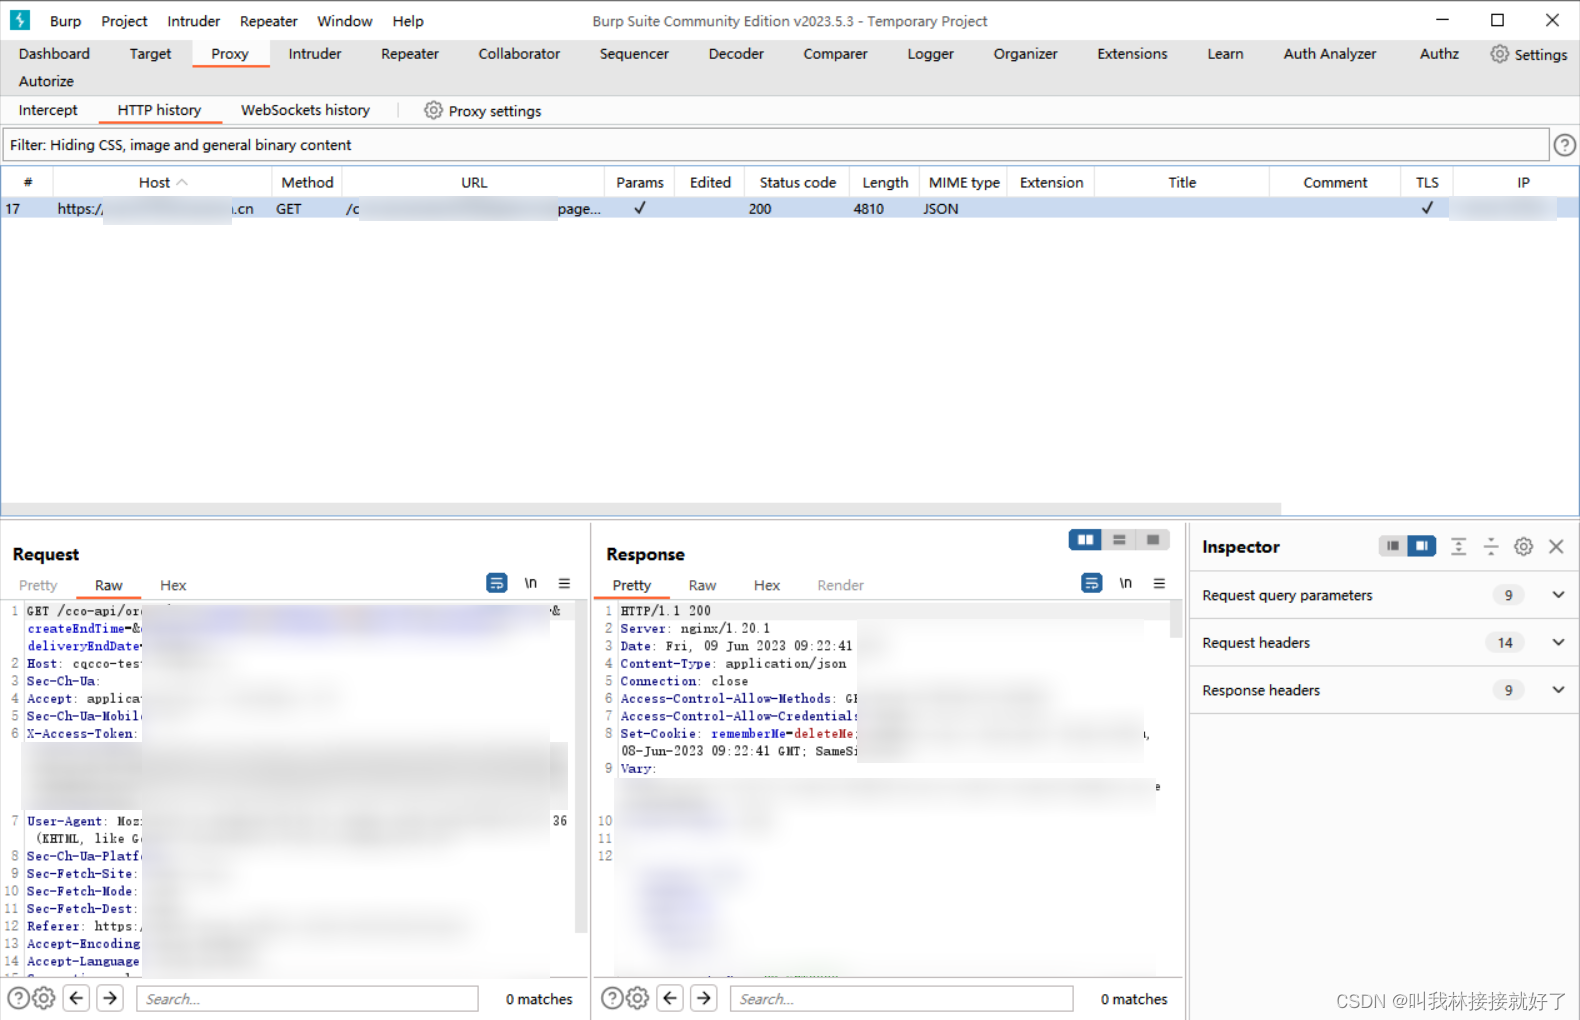Go to next match in Response
Viewport: 1580px width, 1020px height.
tap(705, 998)
